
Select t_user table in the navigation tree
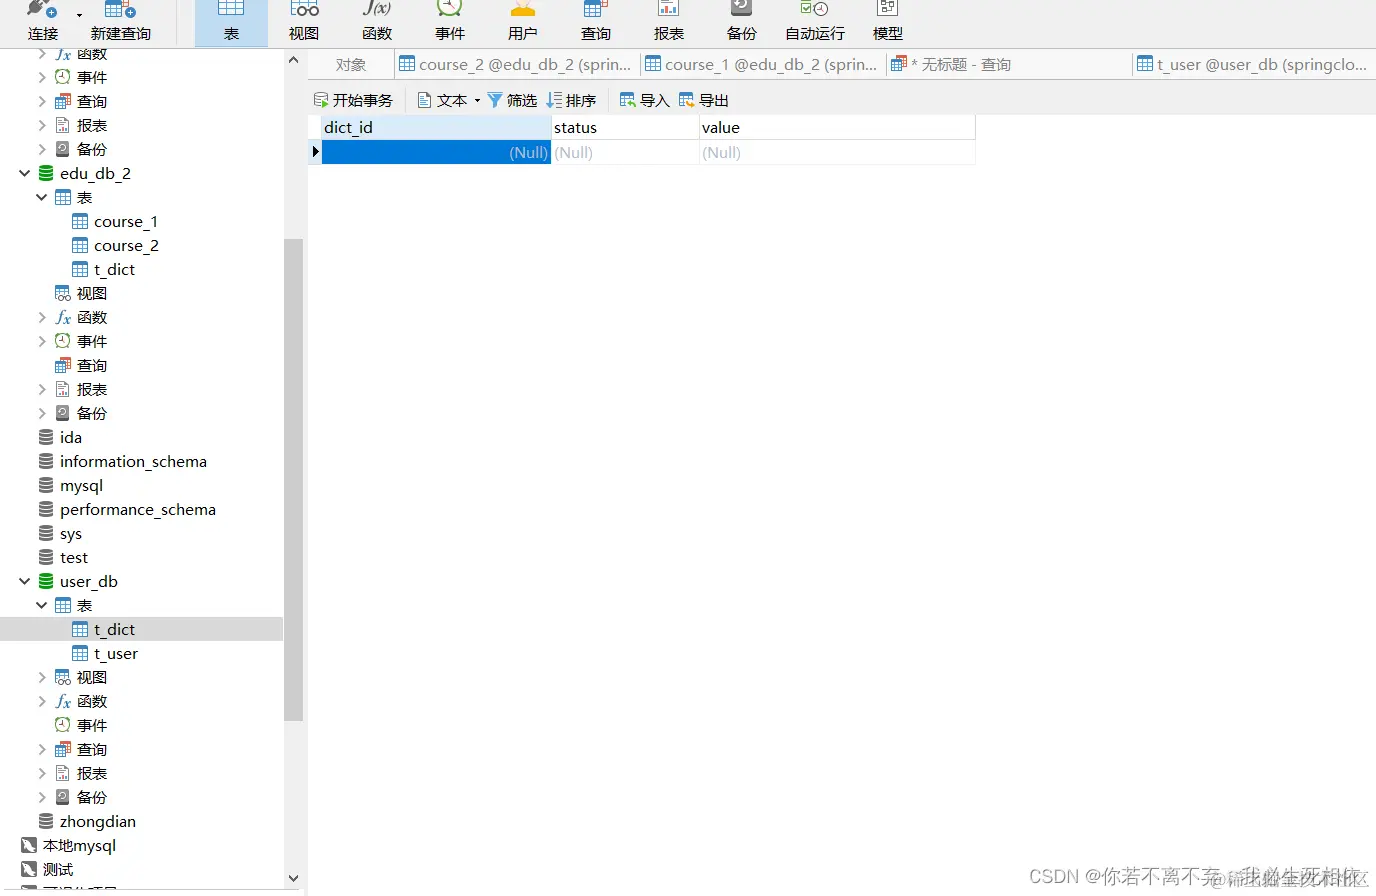click(105, 654)
